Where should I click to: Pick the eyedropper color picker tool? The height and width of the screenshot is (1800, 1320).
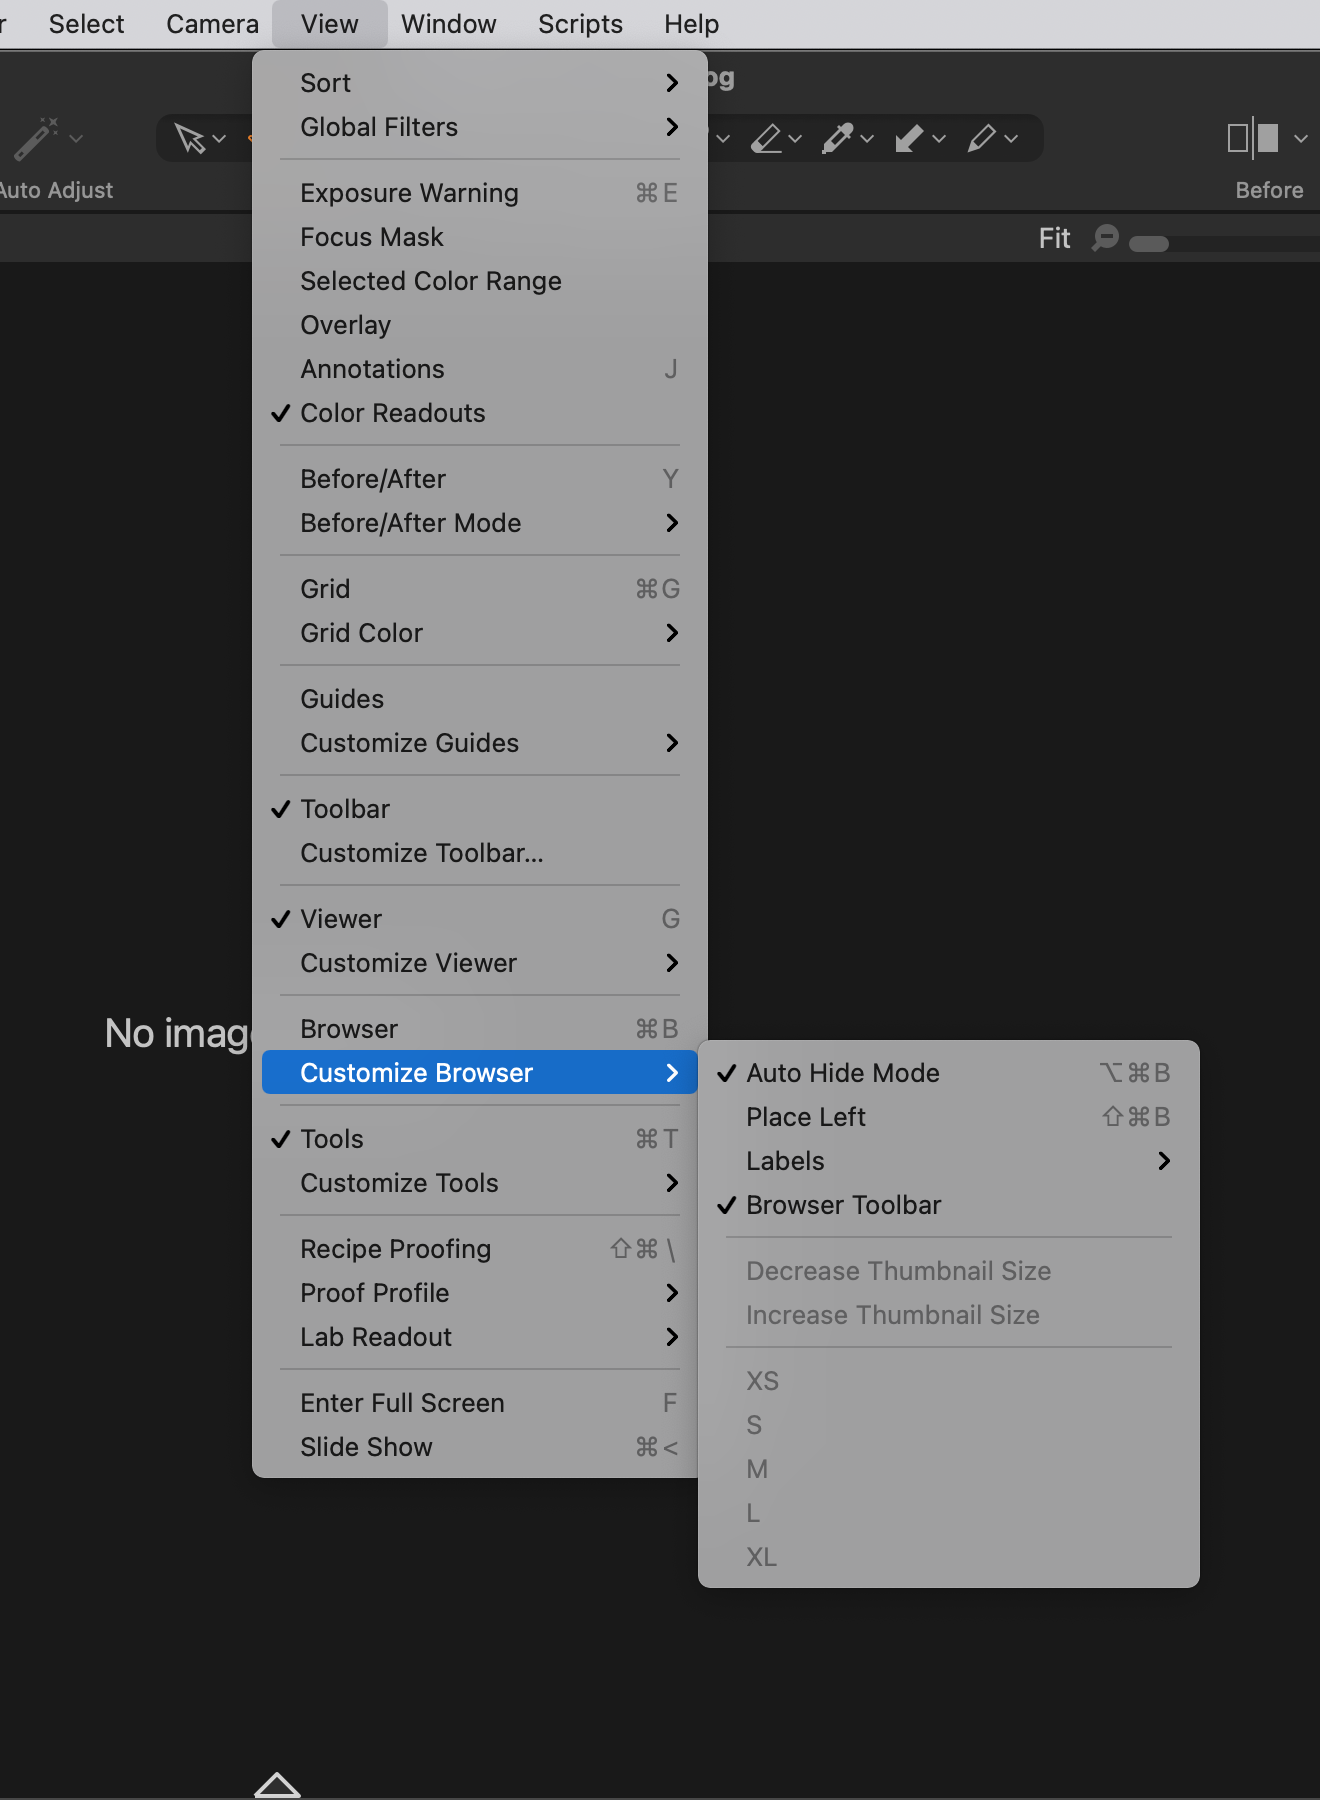pyautogui.click(x=838, y=138)
